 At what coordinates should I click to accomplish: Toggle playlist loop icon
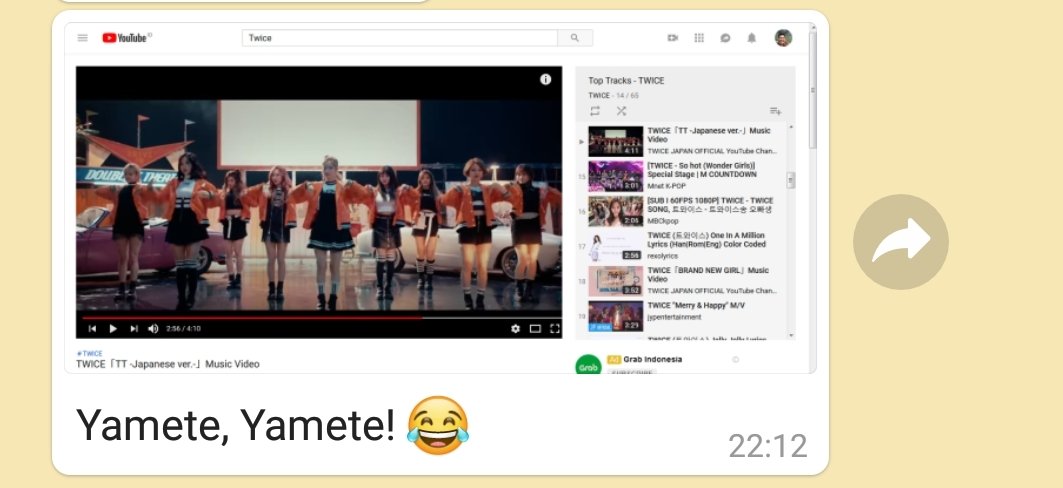point(595,111)
